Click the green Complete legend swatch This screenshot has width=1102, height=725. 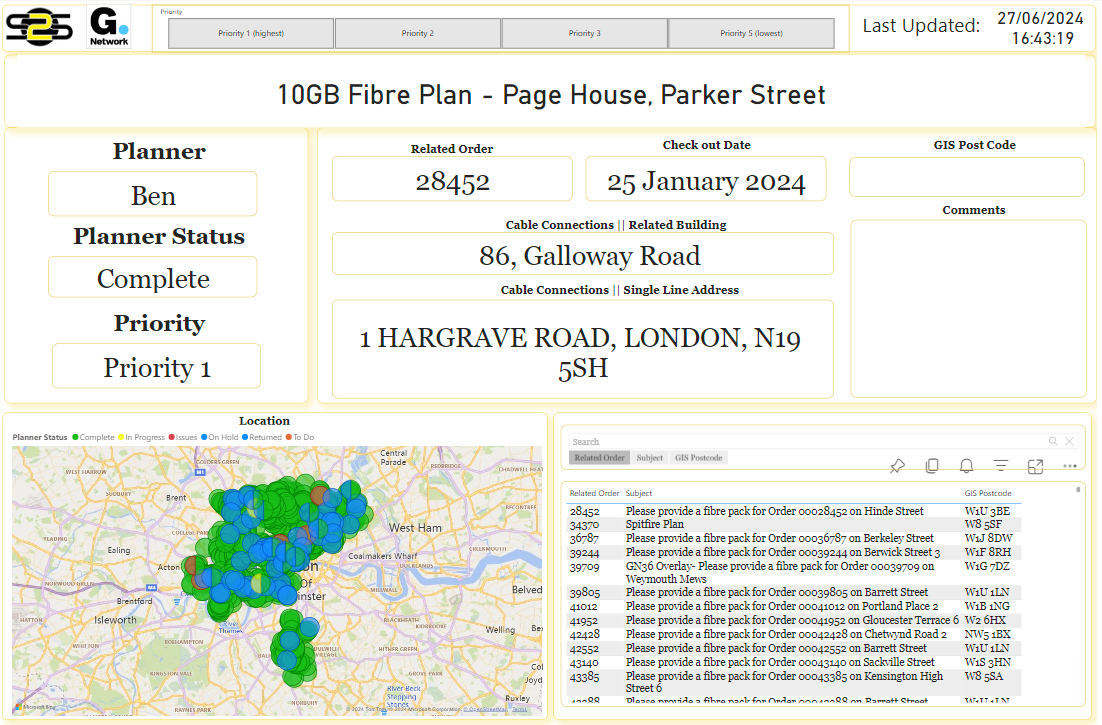(x=75, y=437)
